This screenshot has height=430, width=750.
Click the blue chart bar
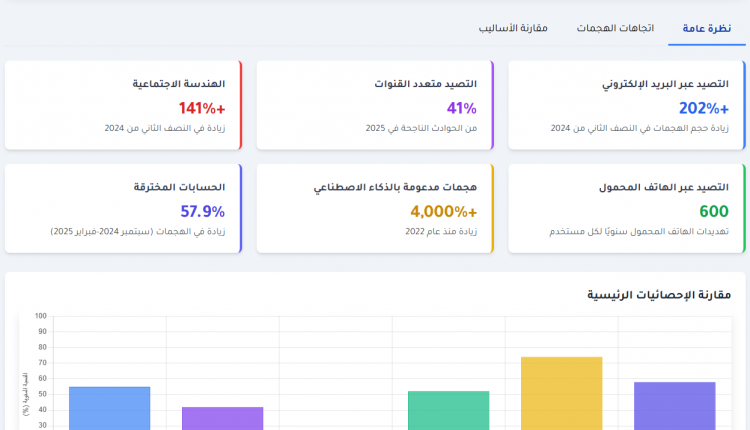110,408
